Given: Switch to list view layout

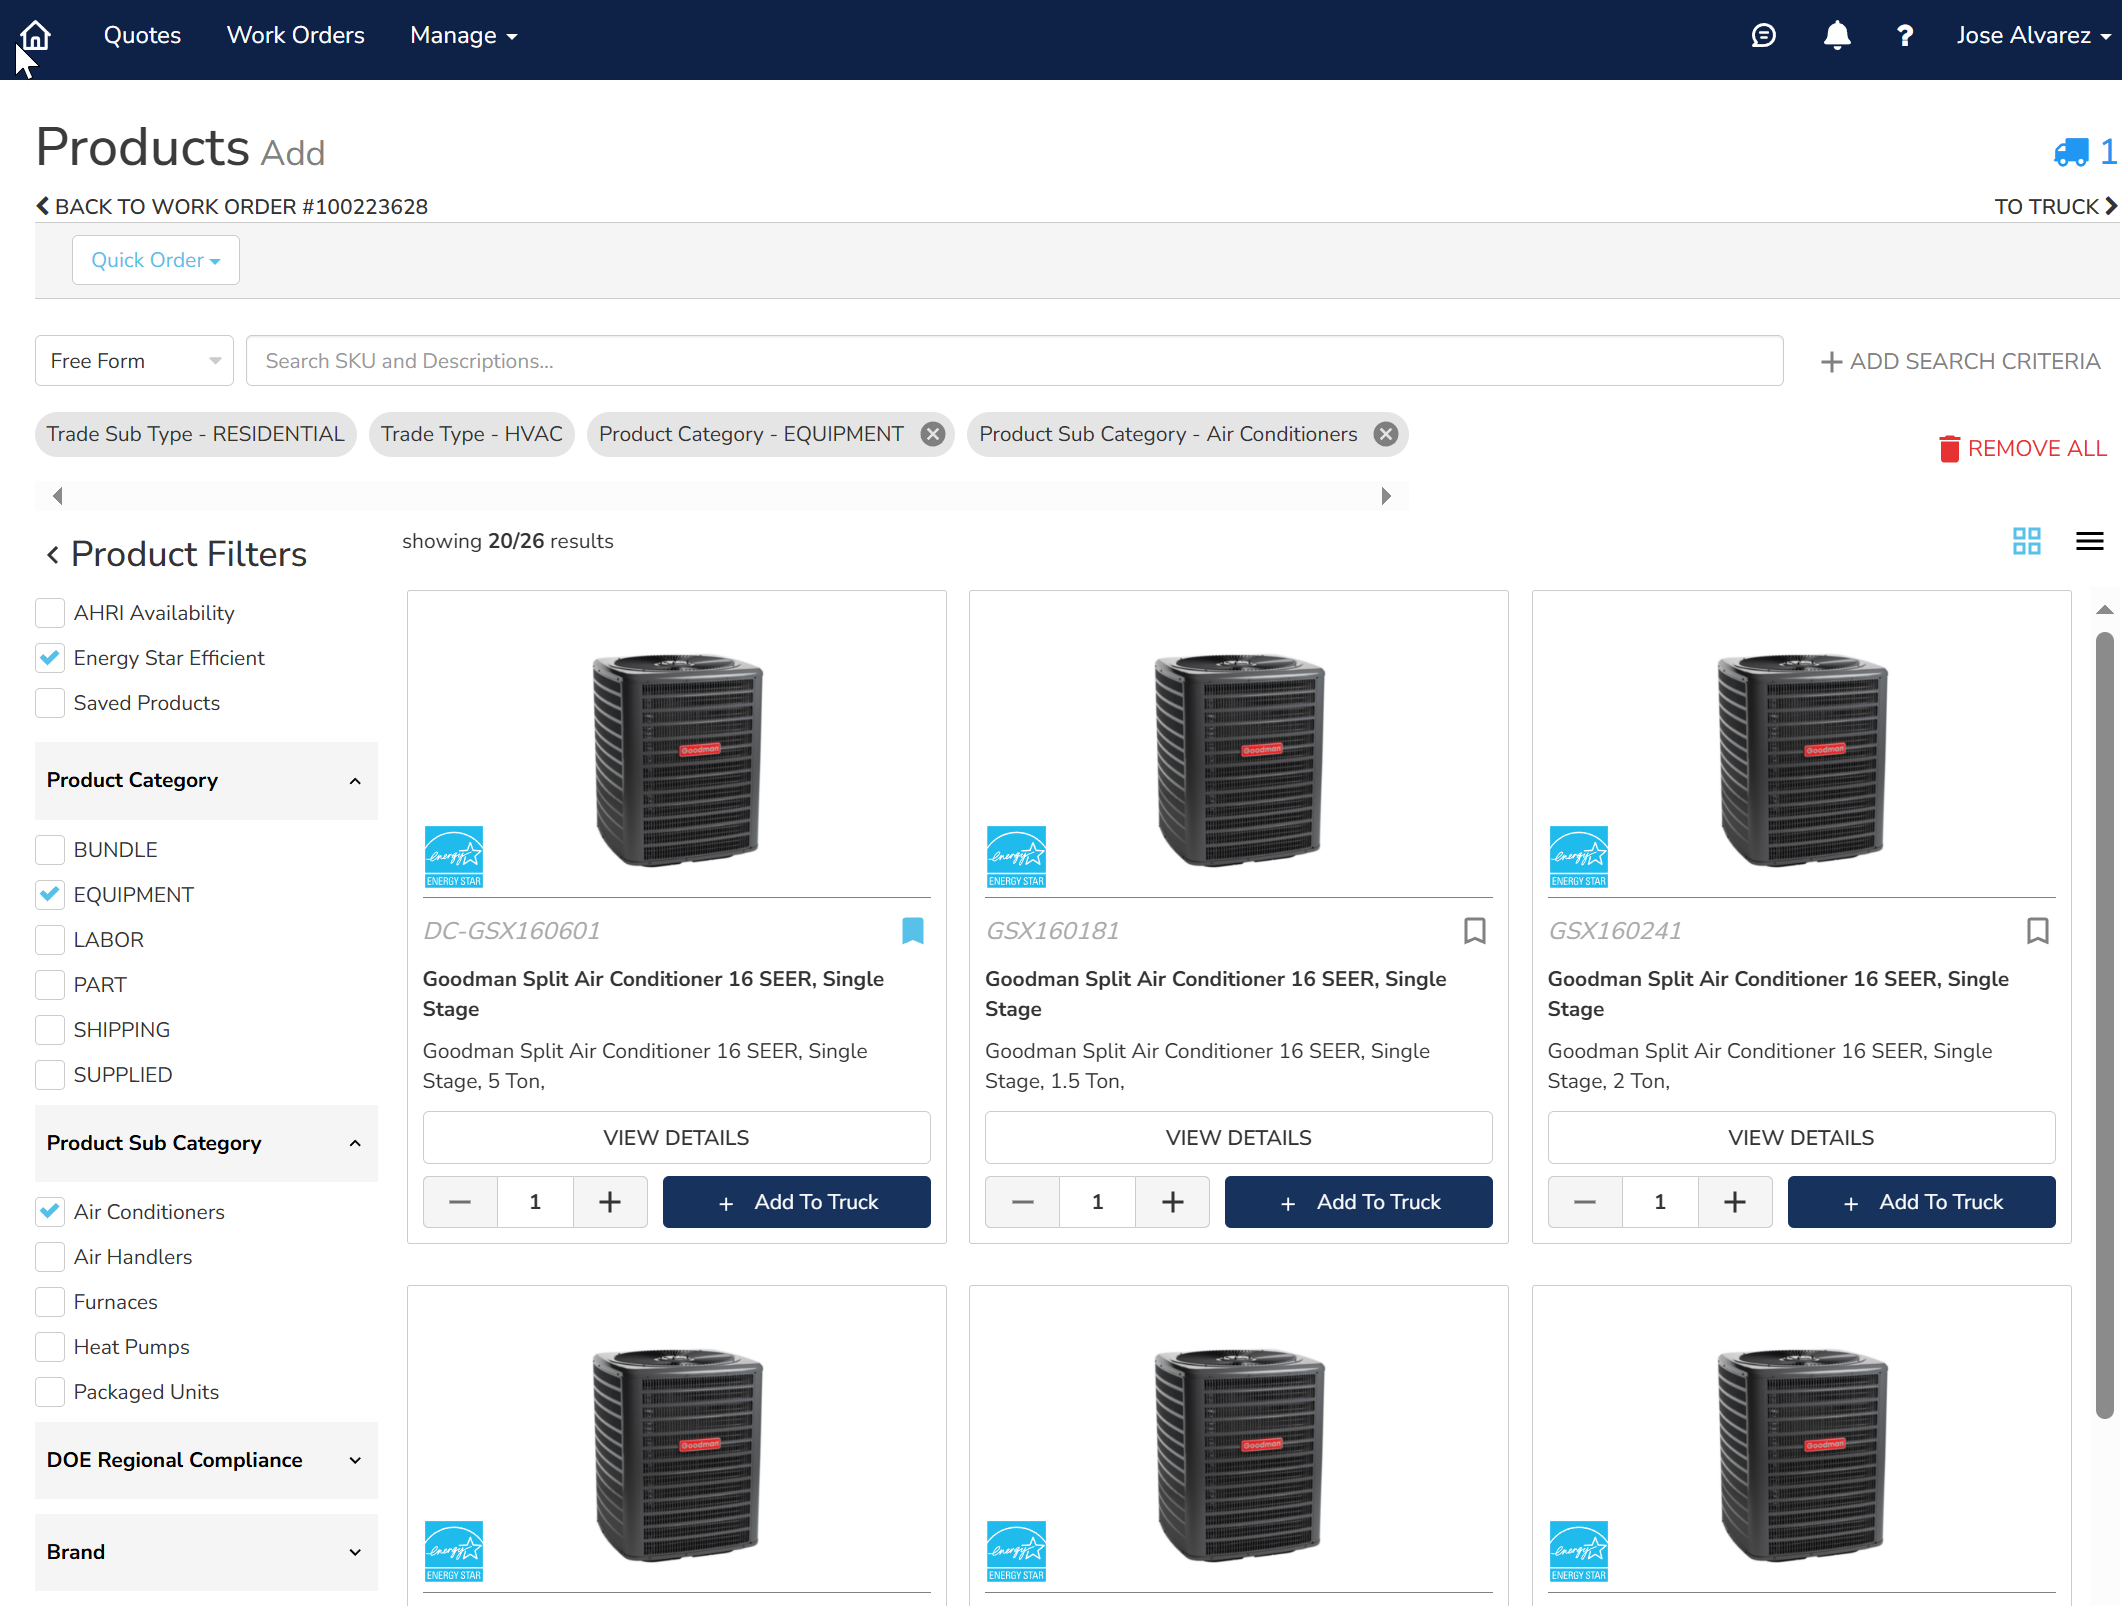Looking at the screenshot, I should coord(2089,541).
